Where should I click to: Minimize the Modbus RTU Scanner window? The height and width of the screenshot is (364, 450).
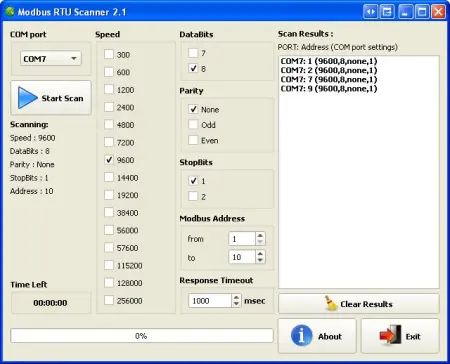click(x=405, y=12)
